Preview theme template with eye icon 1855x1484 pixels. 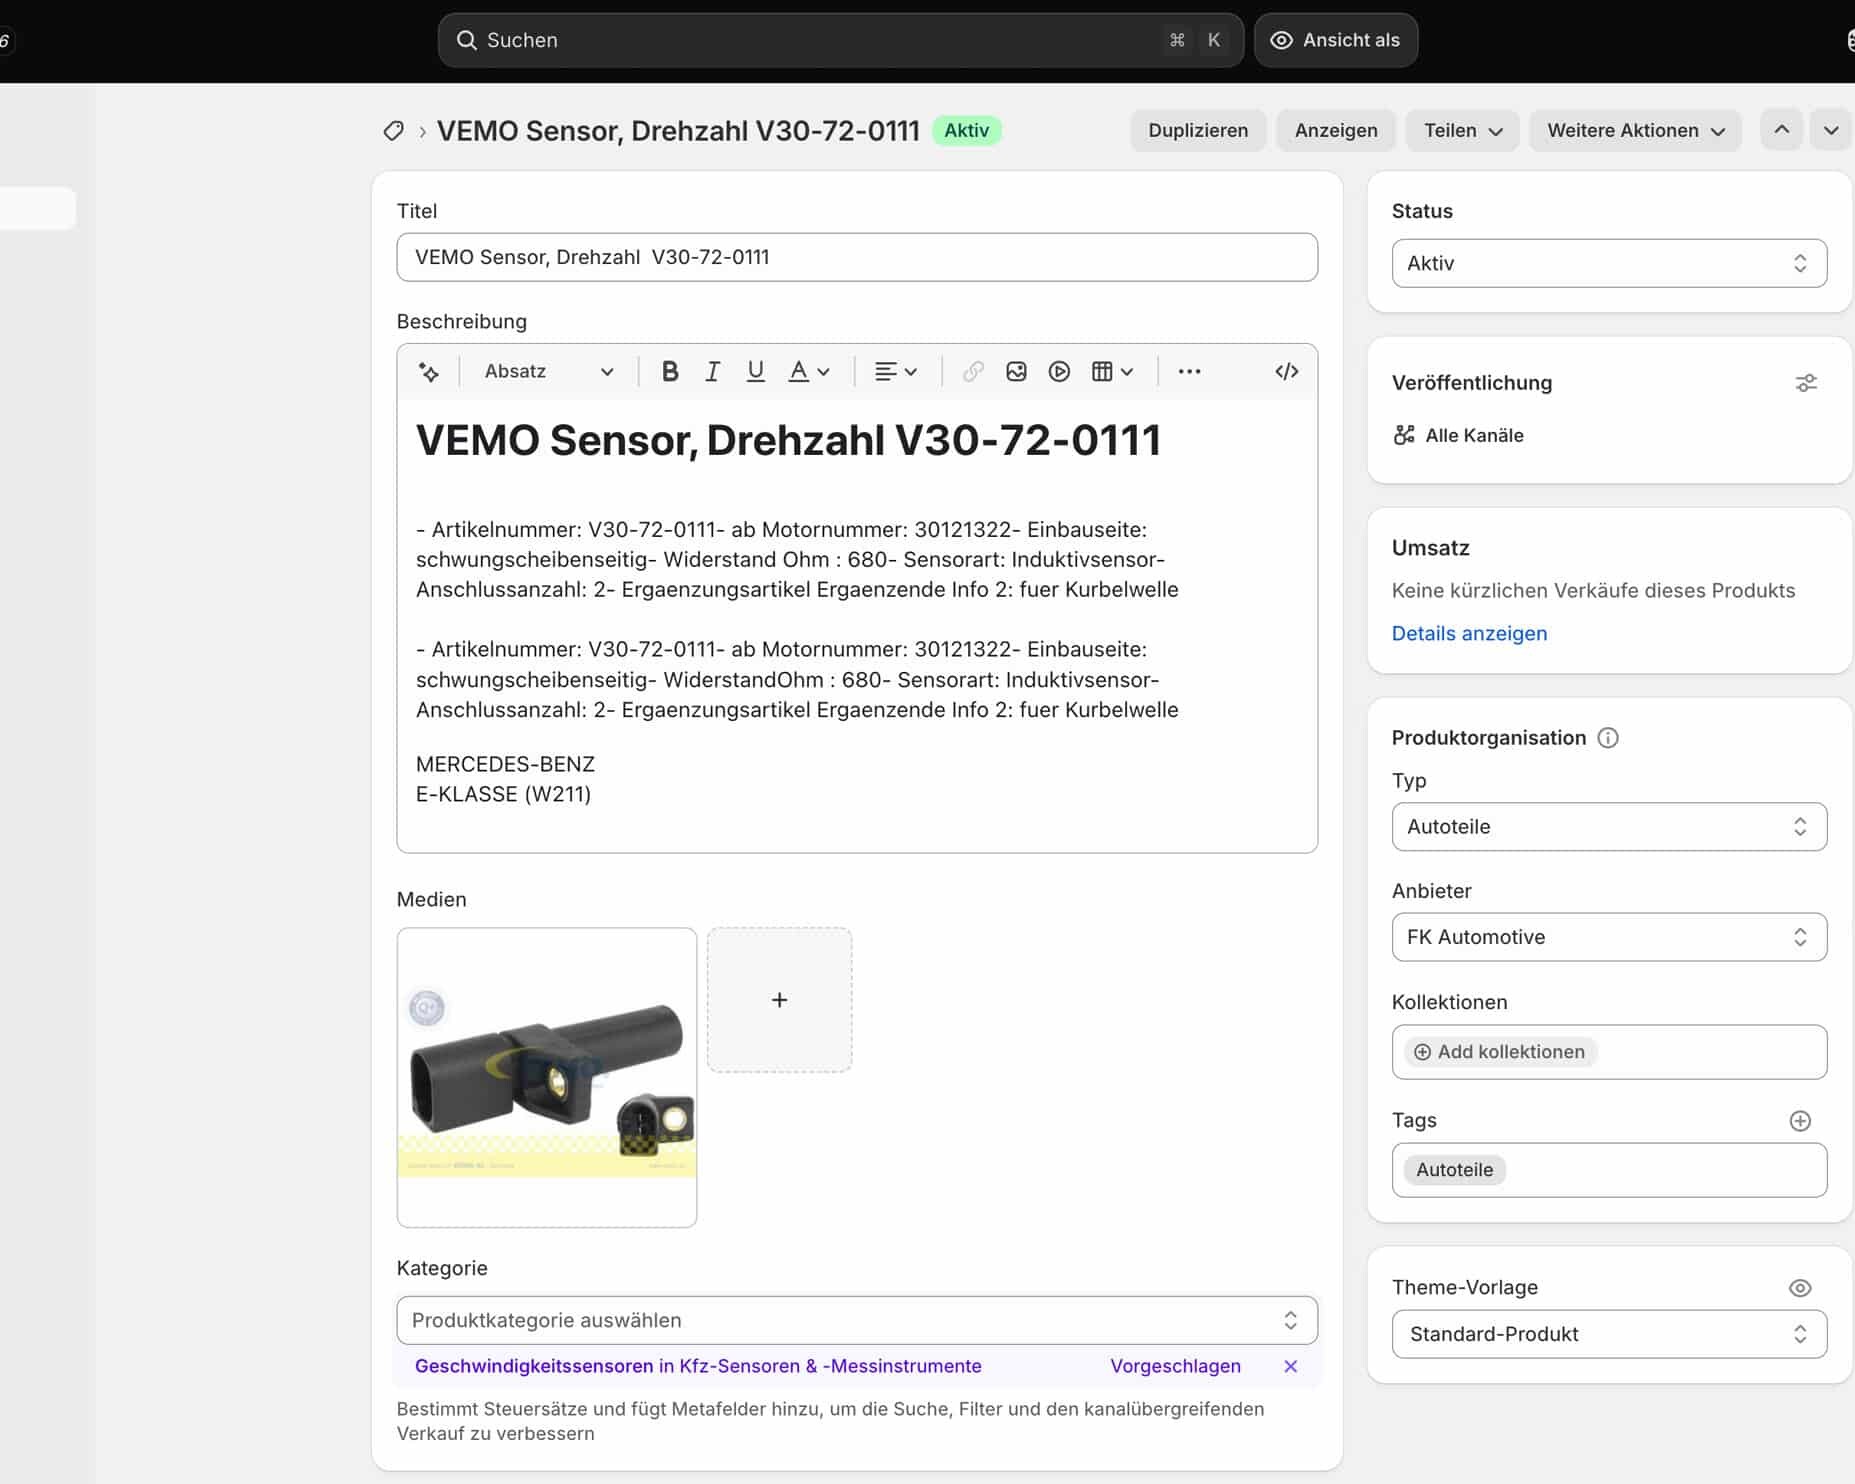[x=1800, y=1288]
